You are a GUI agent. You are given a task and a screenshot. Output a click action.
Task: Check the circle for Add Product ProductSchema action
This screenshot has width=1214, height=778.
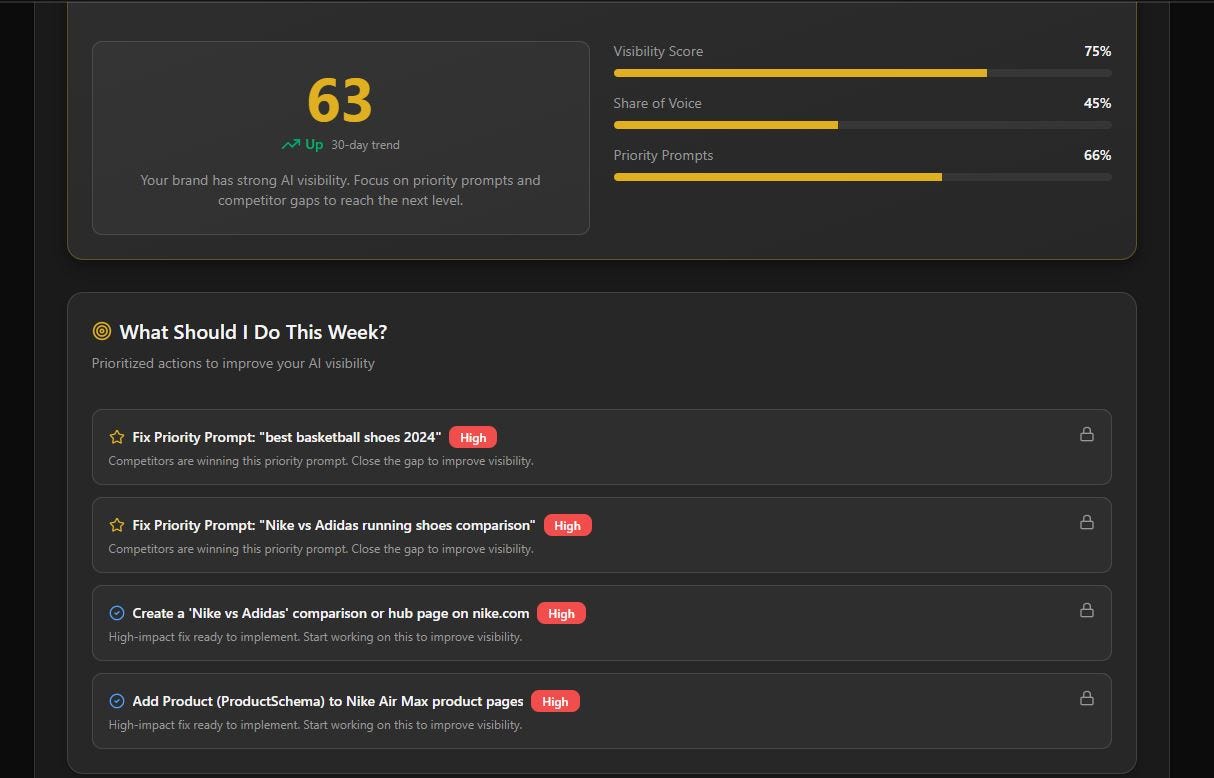click(x=117, y=701)
